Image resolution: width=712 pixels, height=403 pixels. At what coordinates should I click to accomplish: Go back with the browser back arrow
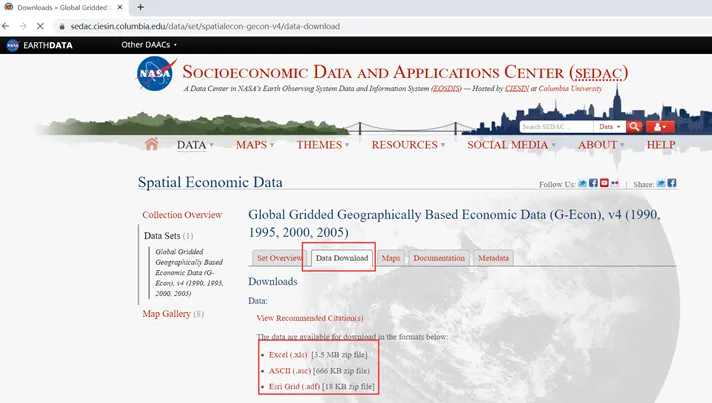[x=6, y=26]
